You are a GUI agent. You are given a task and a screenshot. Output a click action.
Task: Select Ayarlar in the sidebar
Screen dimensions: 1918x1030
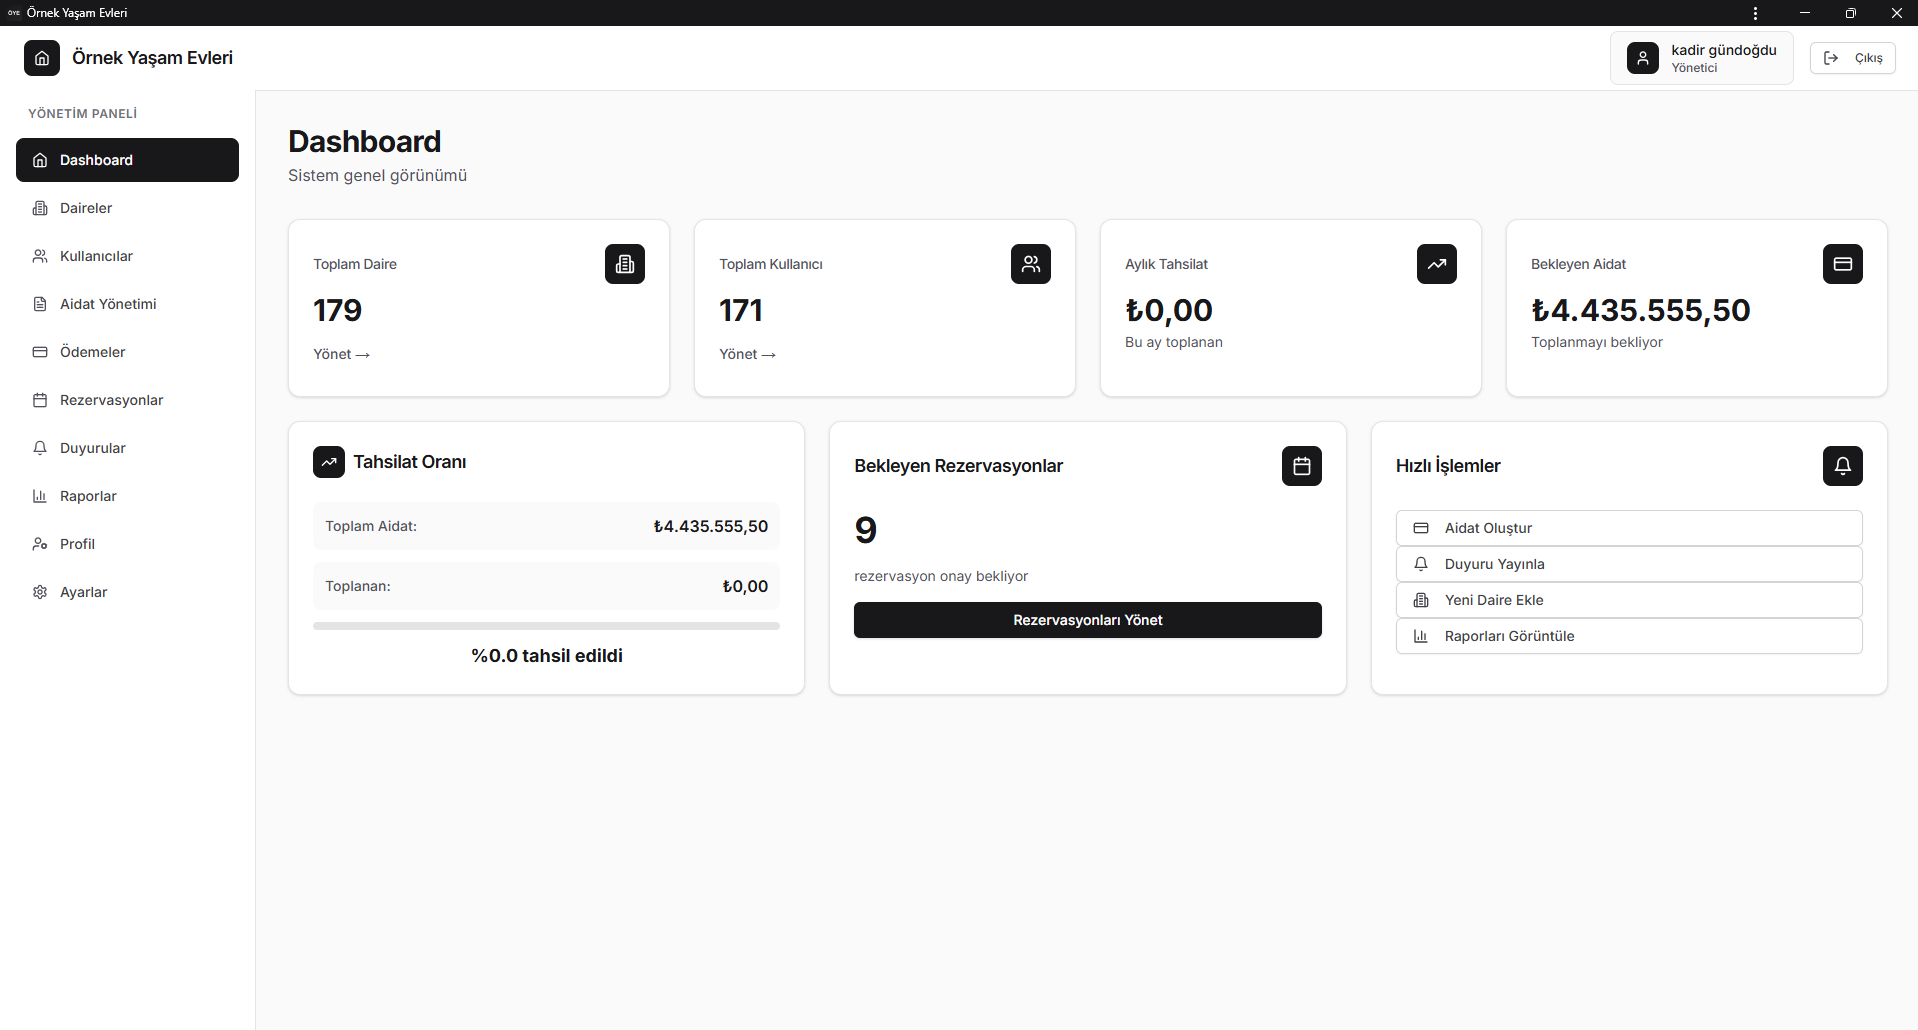pyautogui.click(x=82, y=591)
